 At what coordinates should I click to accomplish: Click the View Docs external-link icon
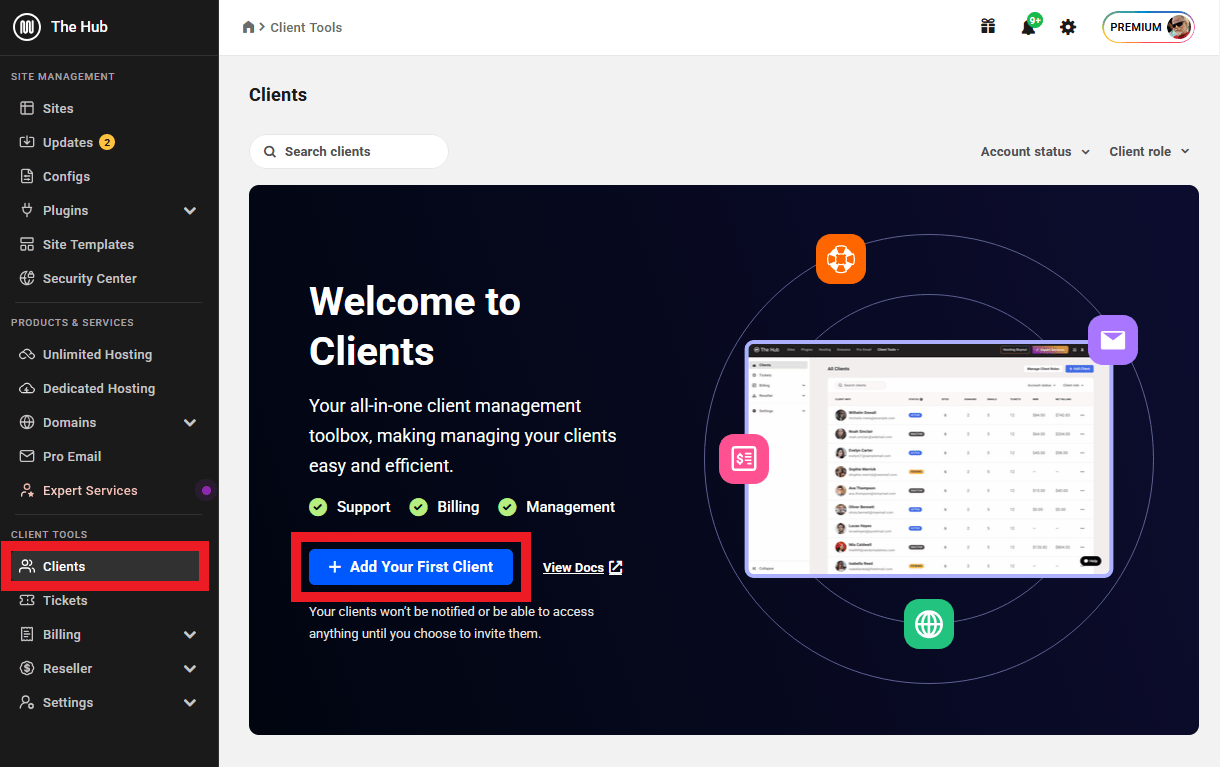616,567
